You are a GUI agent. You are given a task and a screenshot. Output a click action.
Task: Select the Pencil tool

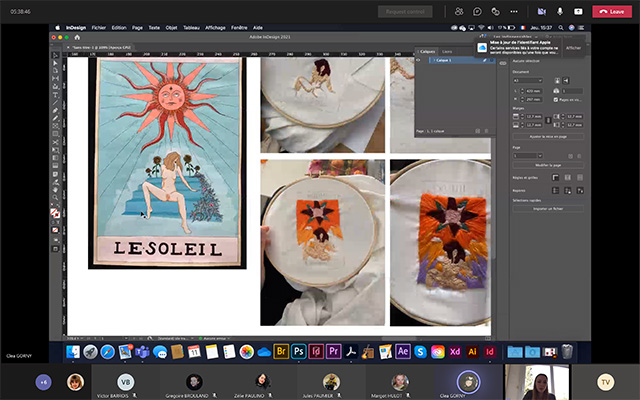click(56, 118)
